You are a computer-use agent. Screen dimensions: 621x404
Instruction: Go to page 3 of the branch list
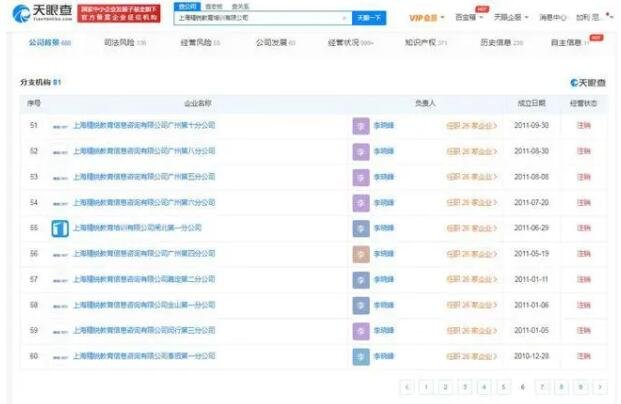tap(465, 387)
